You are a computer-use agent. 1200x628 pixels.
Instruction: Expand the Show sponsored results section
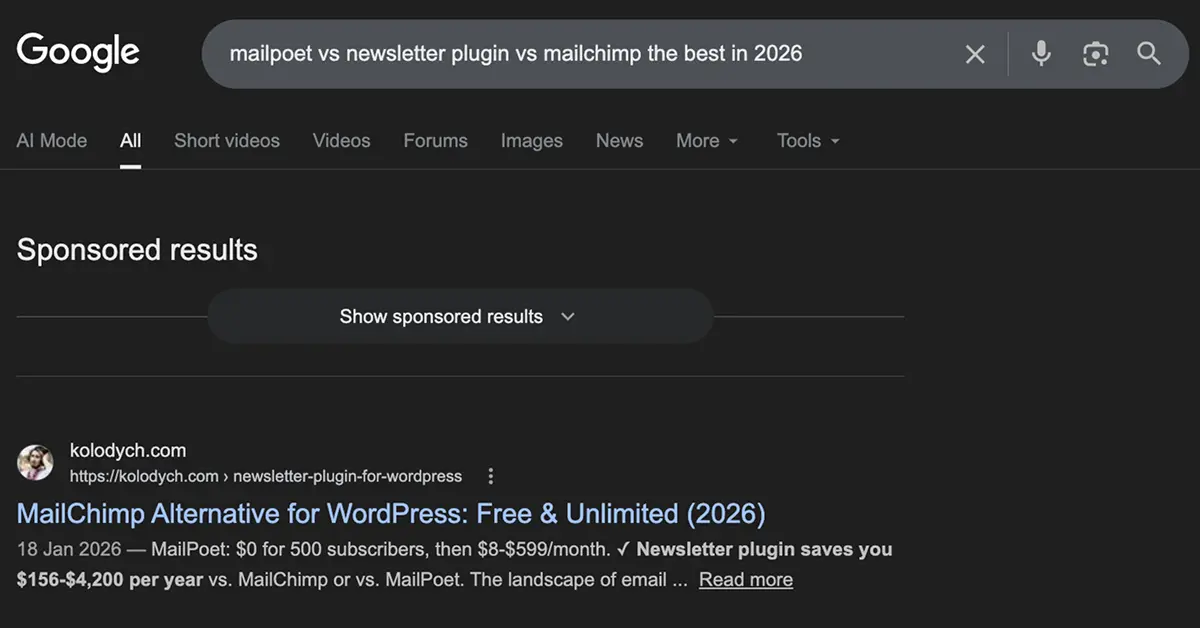point(459,316)
